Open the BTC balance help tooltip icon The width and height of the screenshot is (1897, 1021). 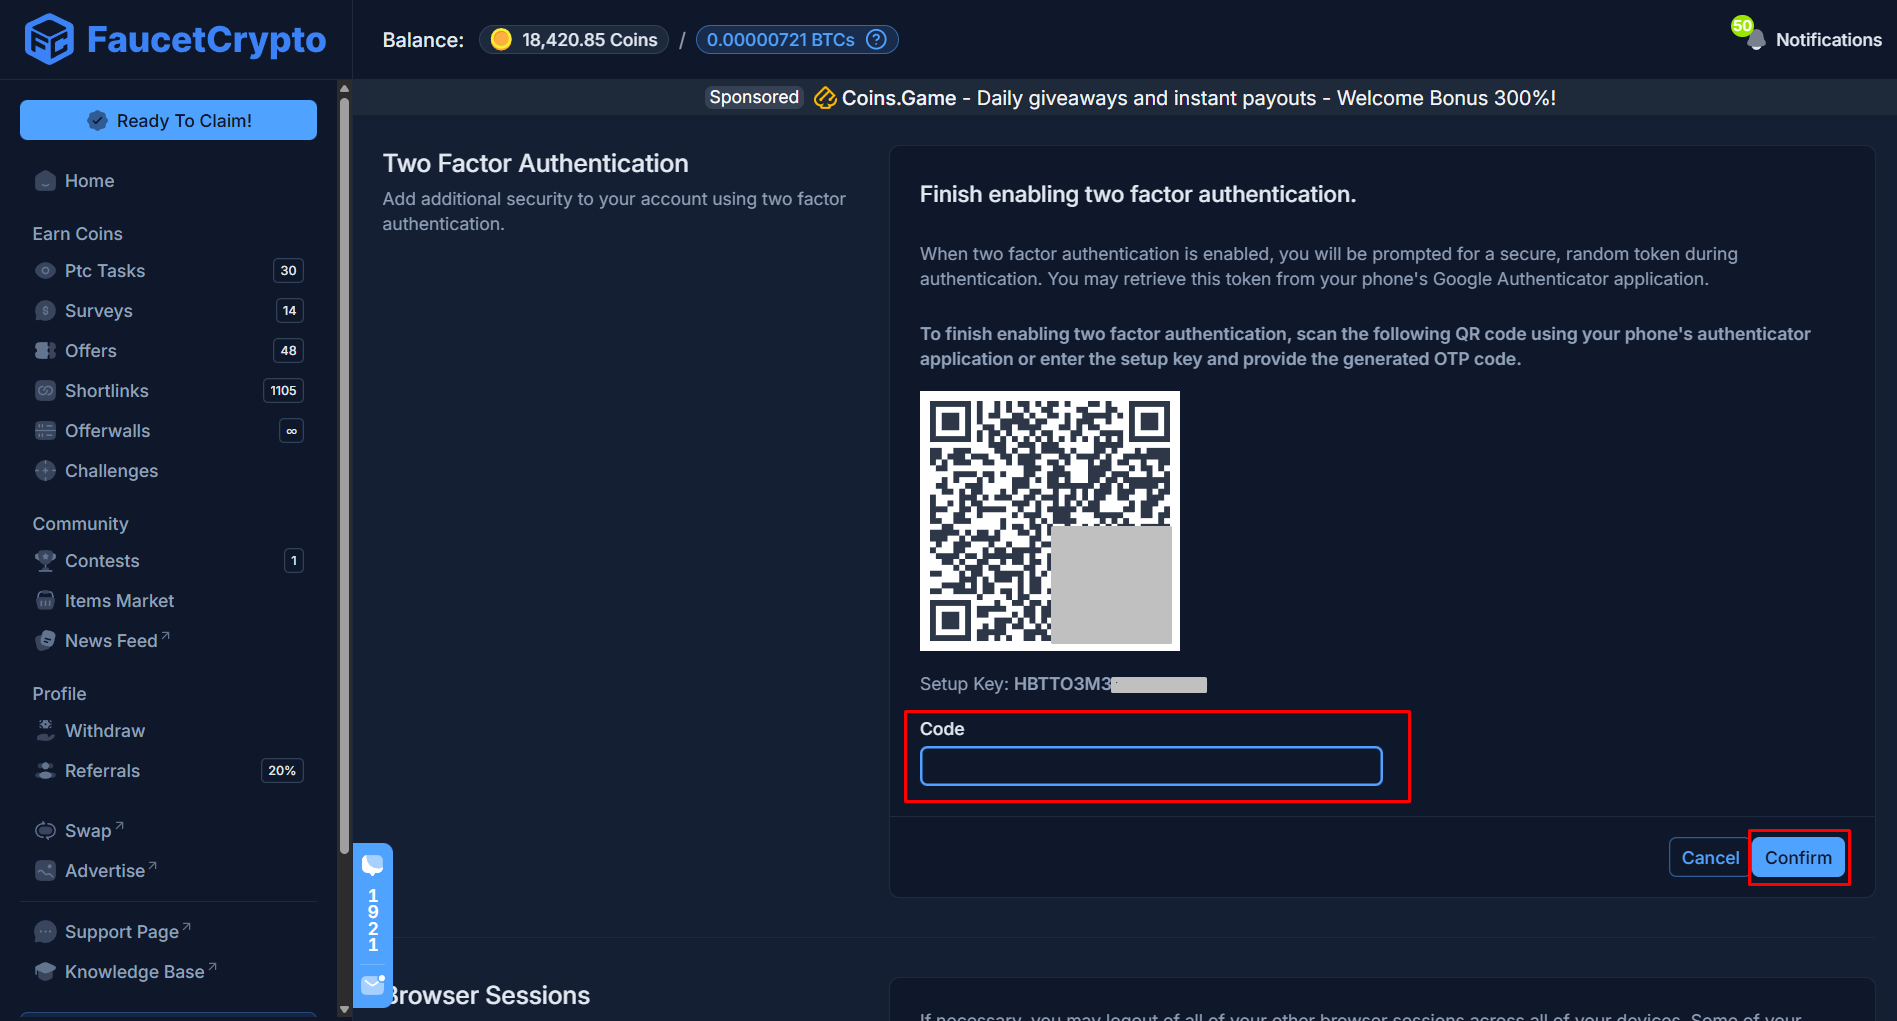click(875, 39)
